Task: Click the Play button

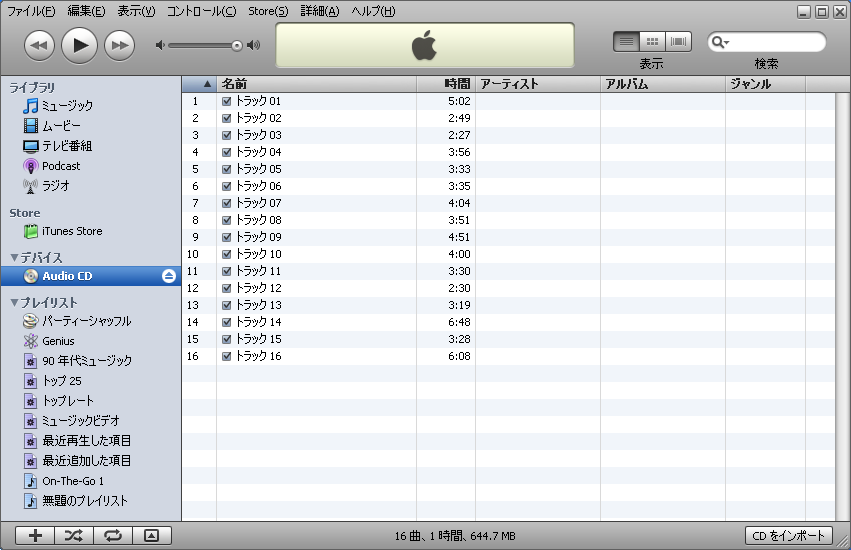Action: 79,46
